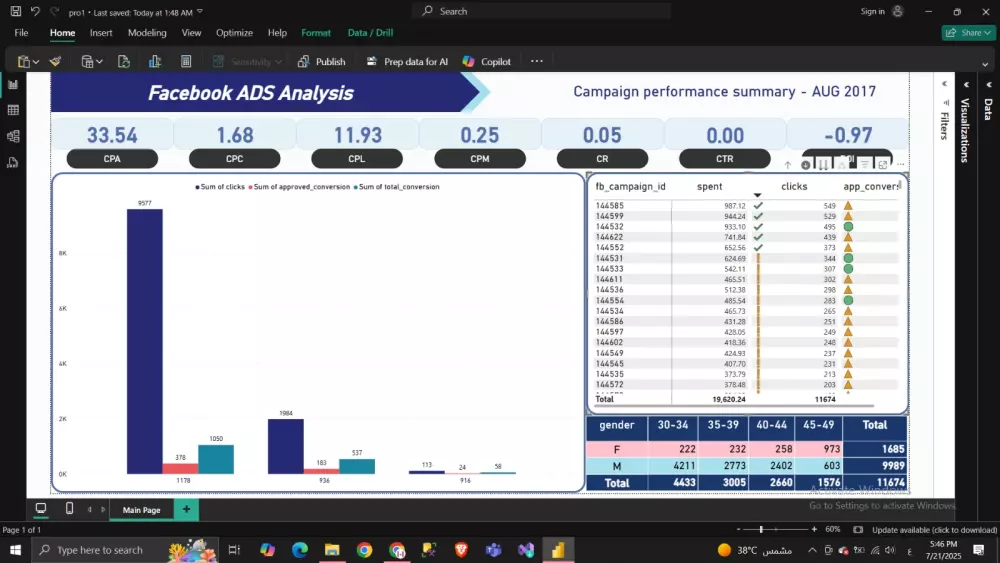The height and width of the screenshot is (563, 1000).
Task: Open More options ellipsis on table visual
Action: (x=901, y=165)
